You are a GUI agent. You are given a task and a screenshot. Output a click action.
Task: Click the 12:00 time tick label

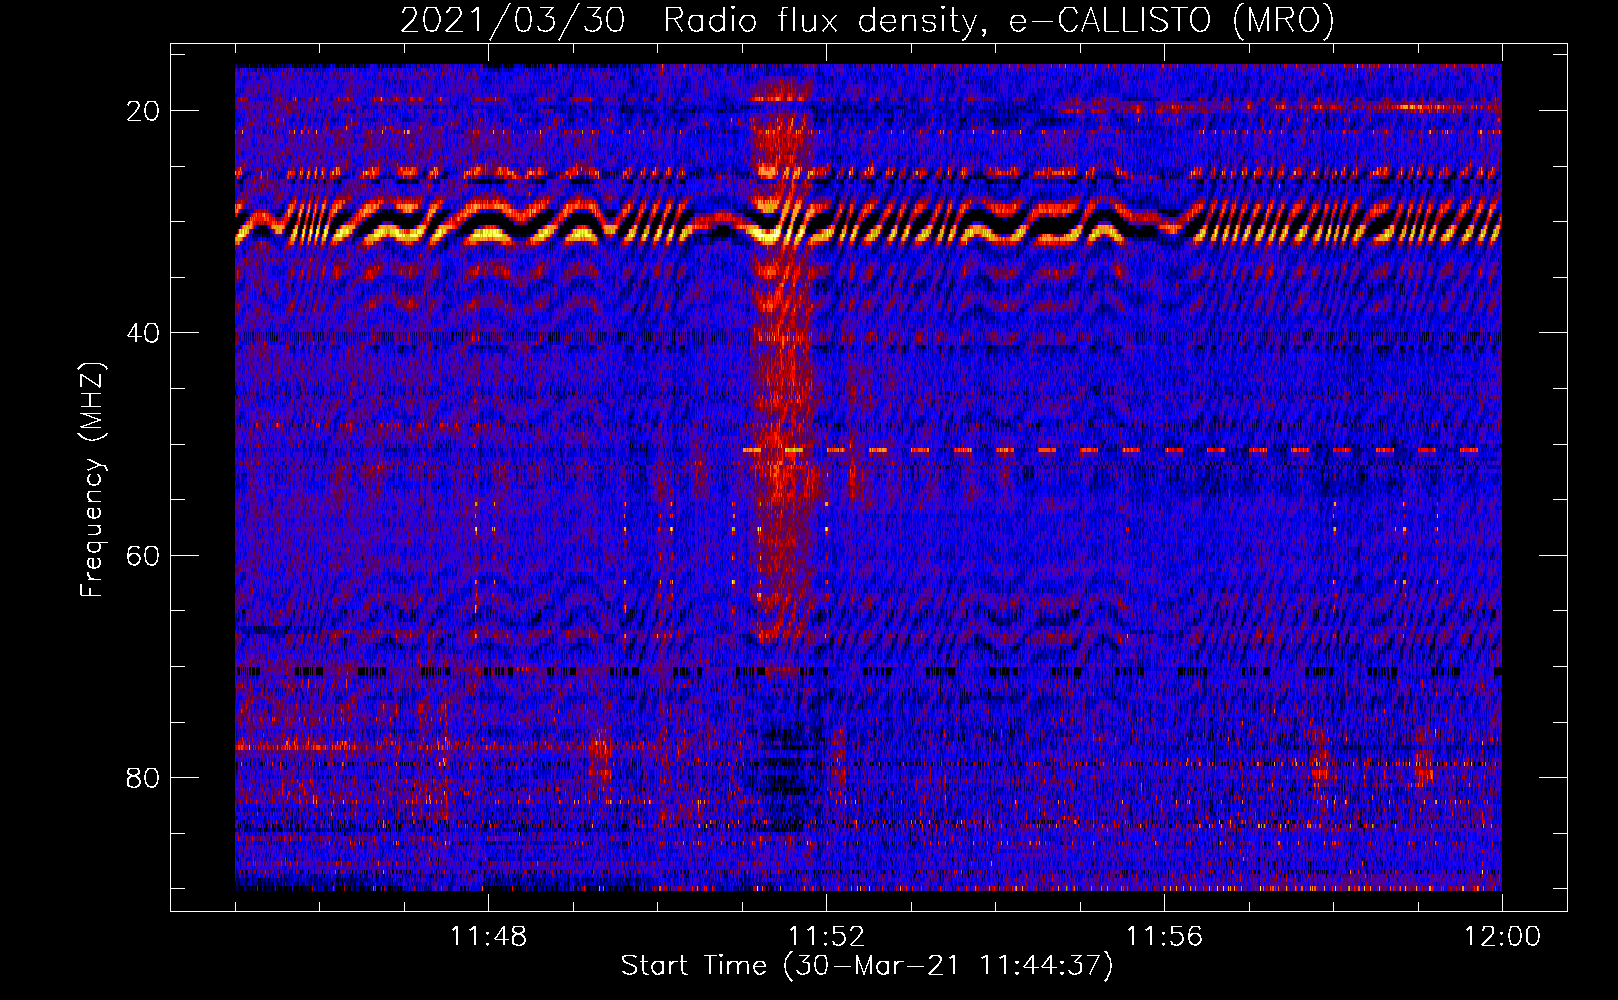coord(1502,936)
